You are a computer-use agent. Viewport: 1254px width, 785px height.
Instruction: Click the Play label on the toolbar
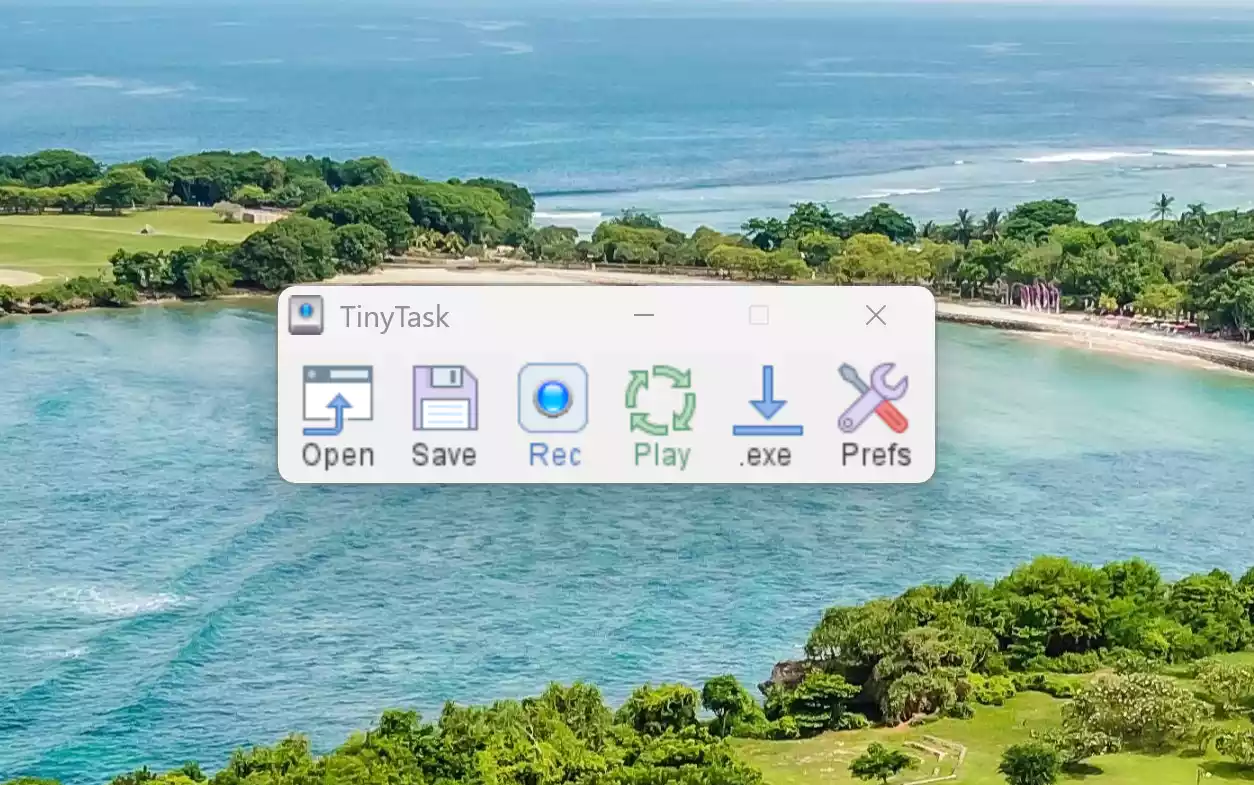(x=660, y=456)
